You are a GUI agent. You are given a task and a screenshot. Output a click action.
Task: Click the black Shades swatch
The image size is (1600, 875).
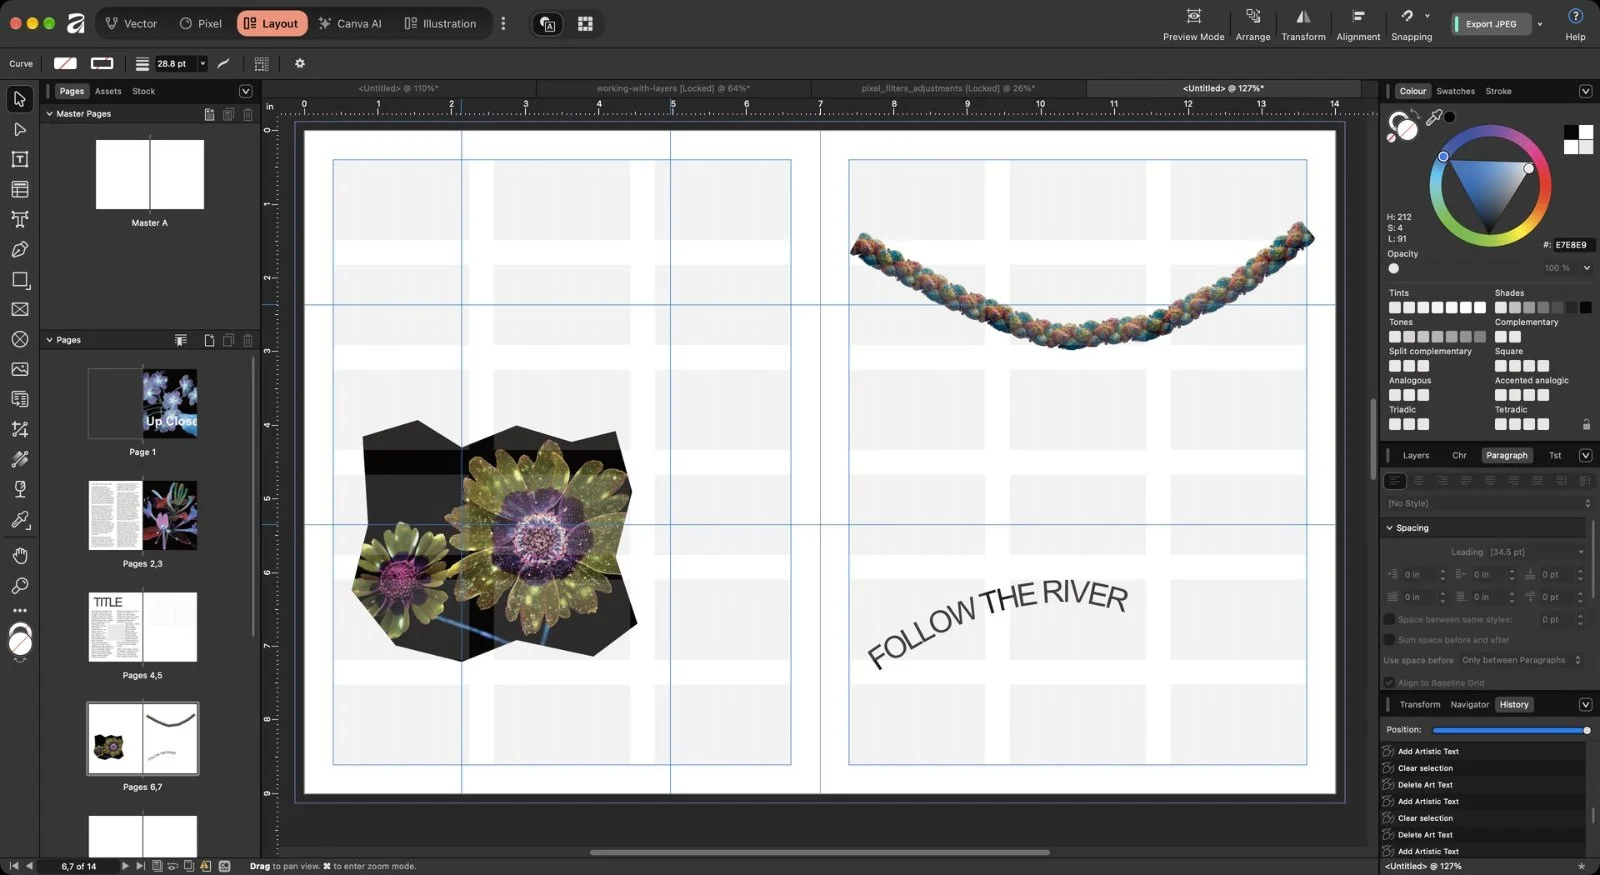pos(1585,308)
